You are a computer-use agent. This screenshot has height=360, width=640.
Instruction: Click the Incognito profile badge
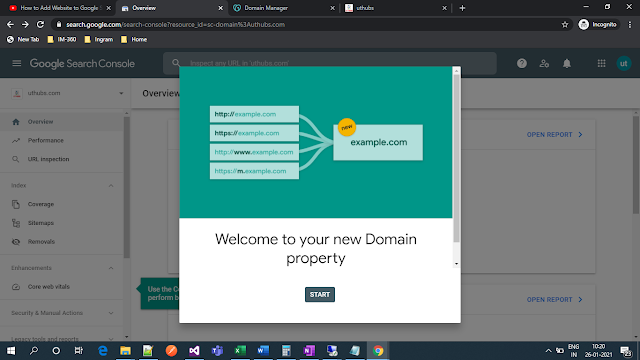pyautogui.click(x=598, y=24)
